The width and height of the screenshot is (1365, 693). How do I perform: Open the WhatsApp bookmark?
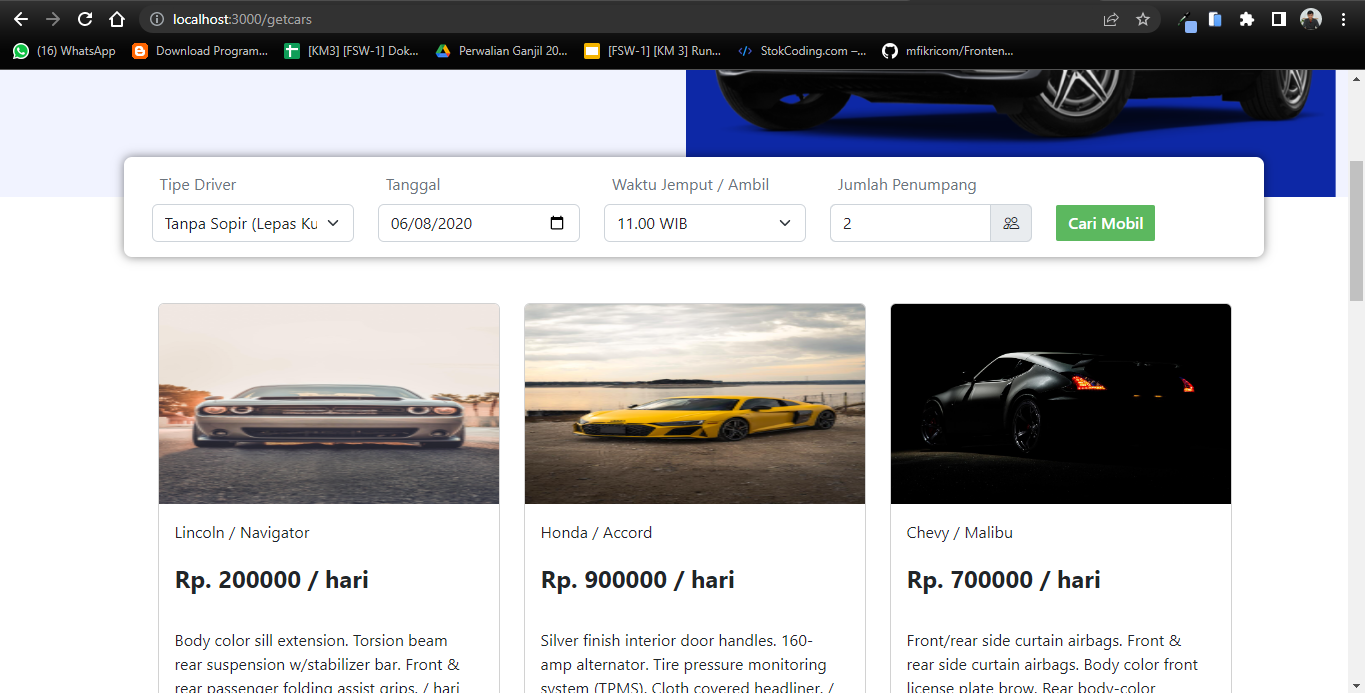pos(64,50)
